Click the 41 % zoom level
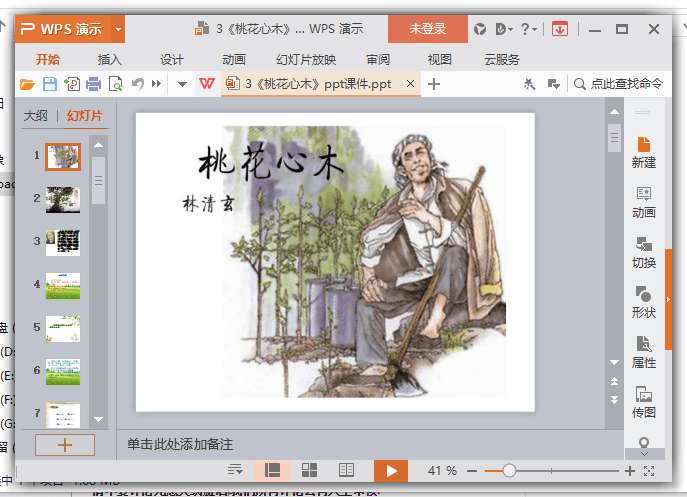The height and width of the screenshot is (497, 687). (443, 471)
